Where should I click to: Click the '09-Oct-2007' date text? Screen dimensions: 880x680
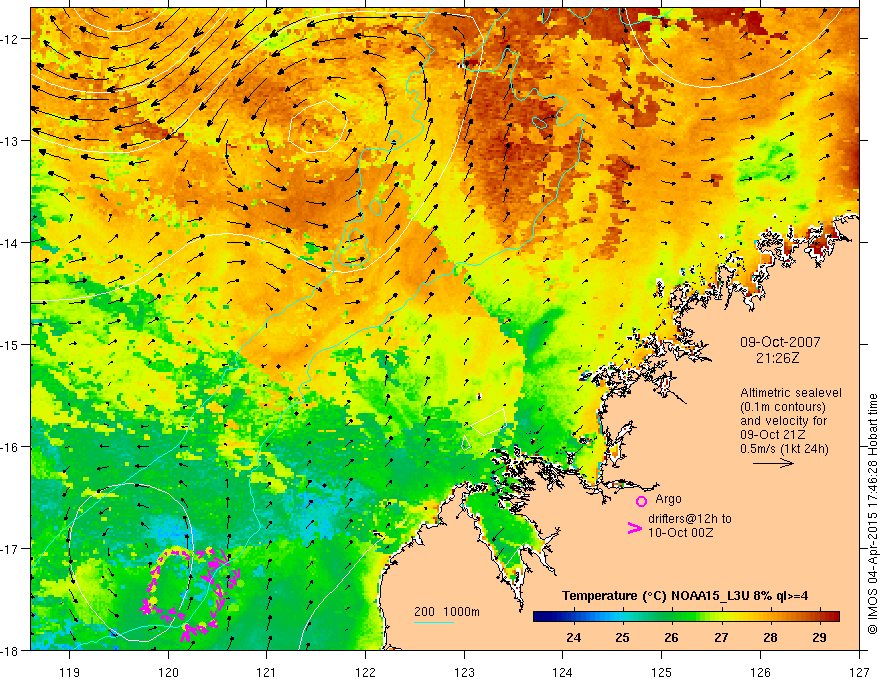[x=780, y=342]
